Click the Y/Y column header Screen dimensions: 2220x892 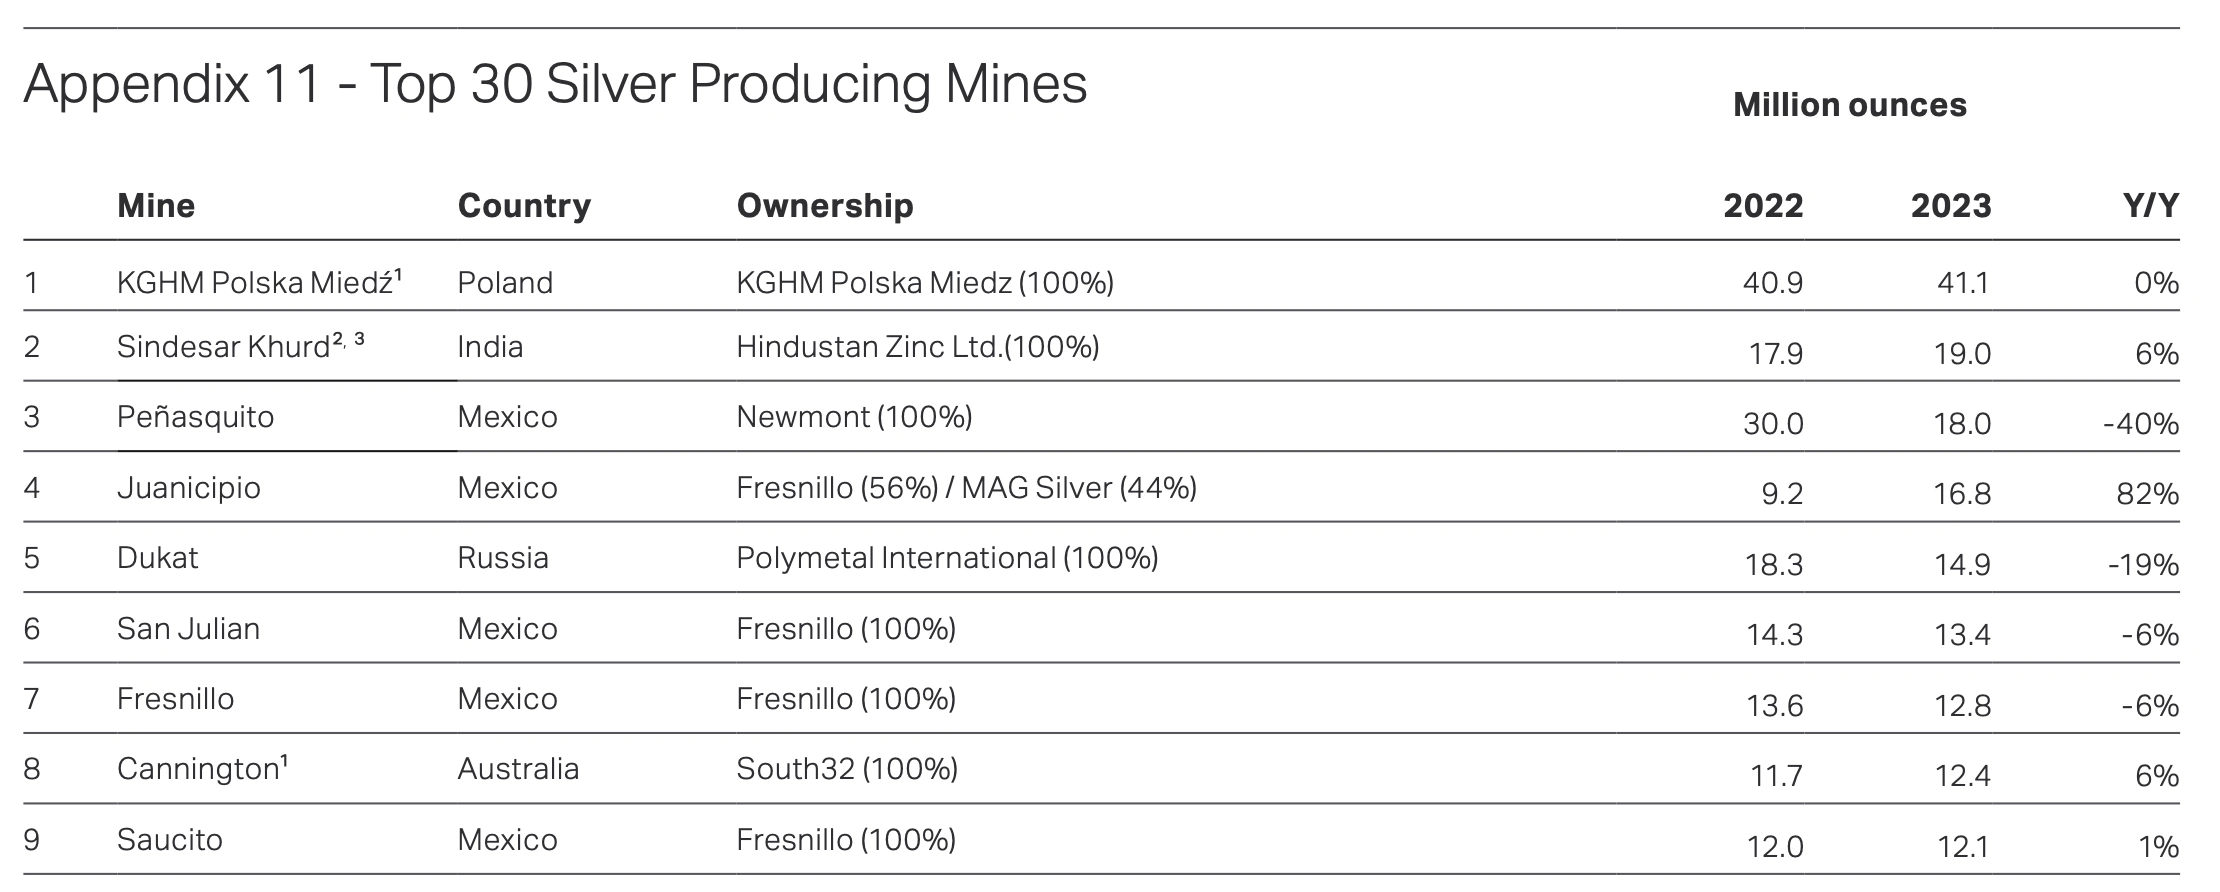coord(2151,205)
